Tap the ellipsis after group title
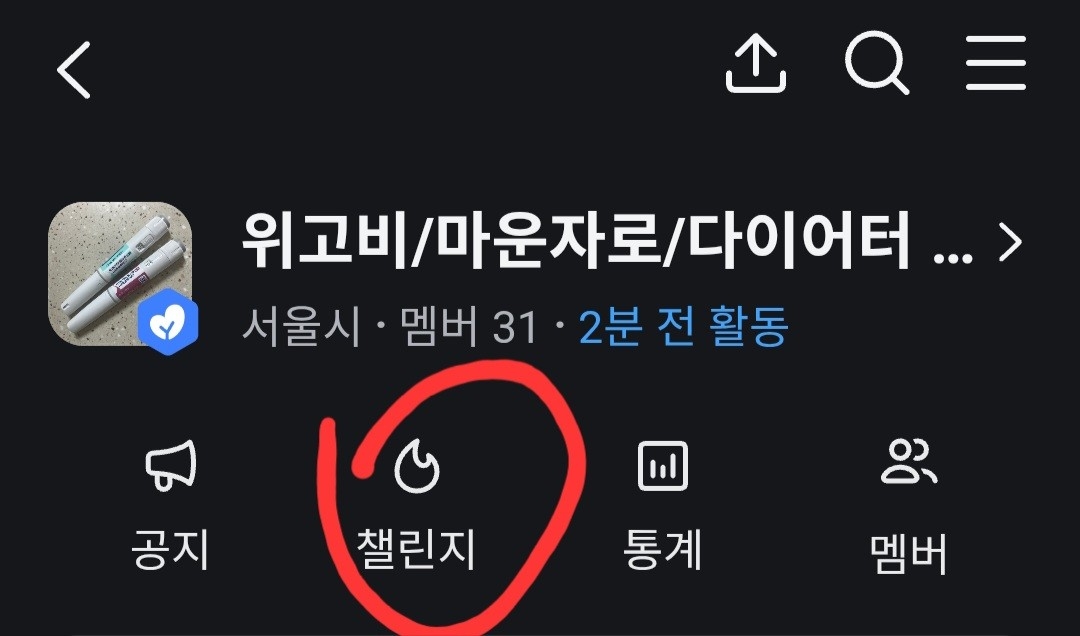1080x636 pixels. (x=953, y=258)
